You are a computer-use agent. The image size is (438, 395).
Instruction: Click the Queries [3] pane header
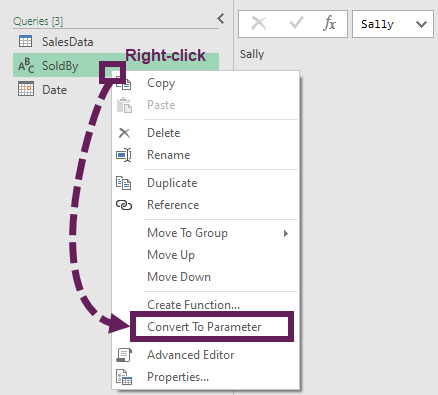point(38,21)
